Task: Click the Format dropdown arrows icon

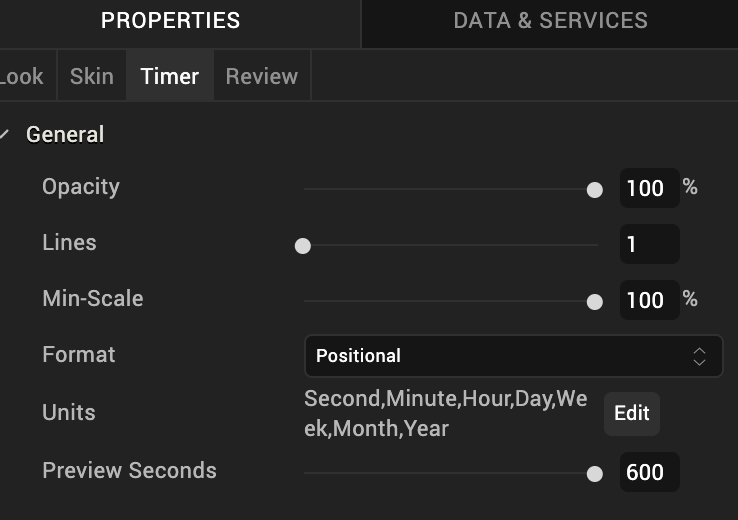Action: point(700,356)
